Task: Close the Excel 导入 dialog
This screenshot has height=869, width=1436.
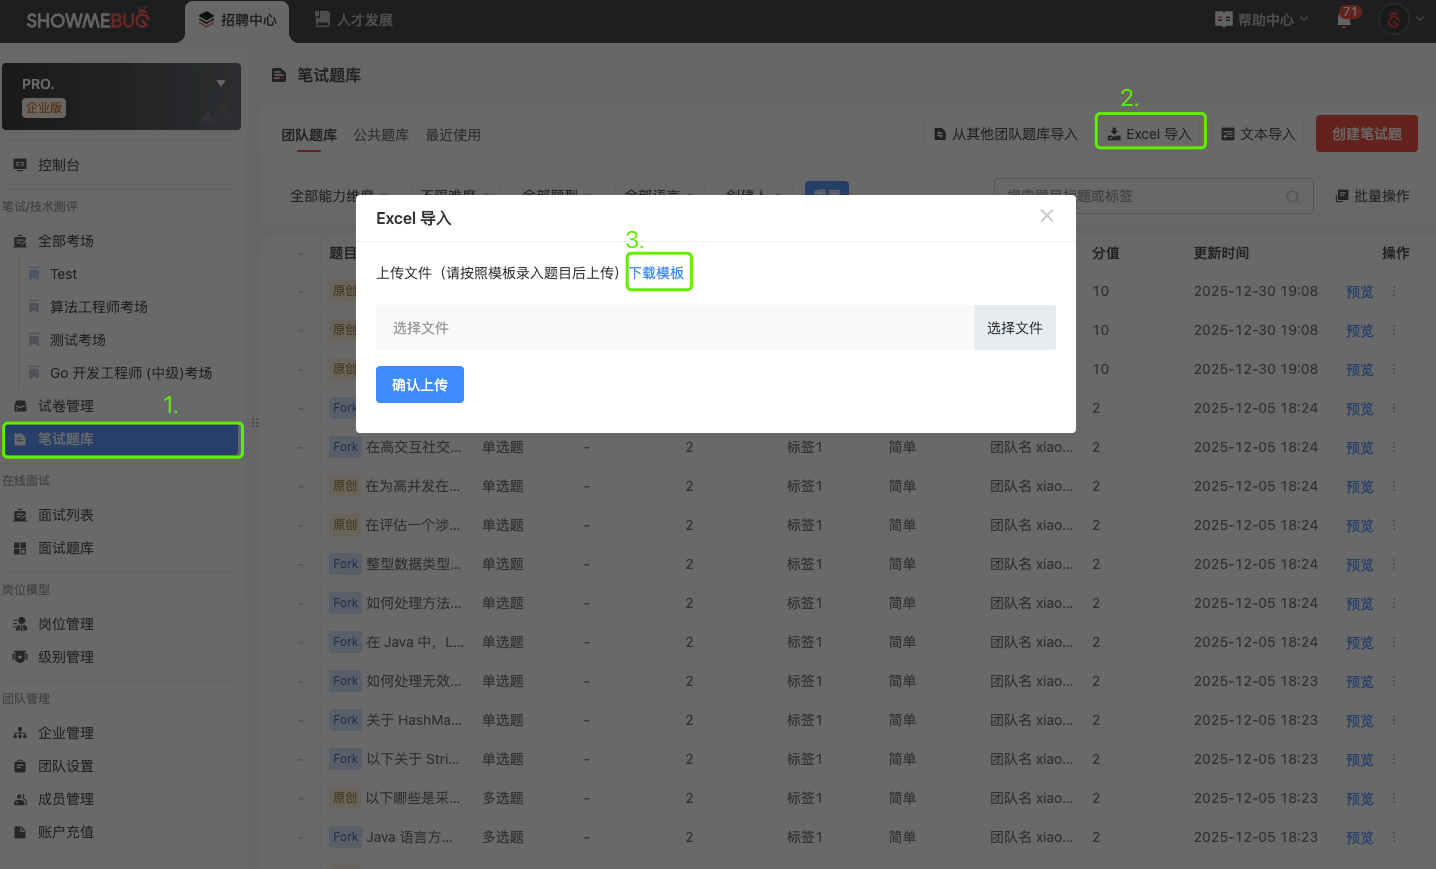Action: click(1047, 216)
